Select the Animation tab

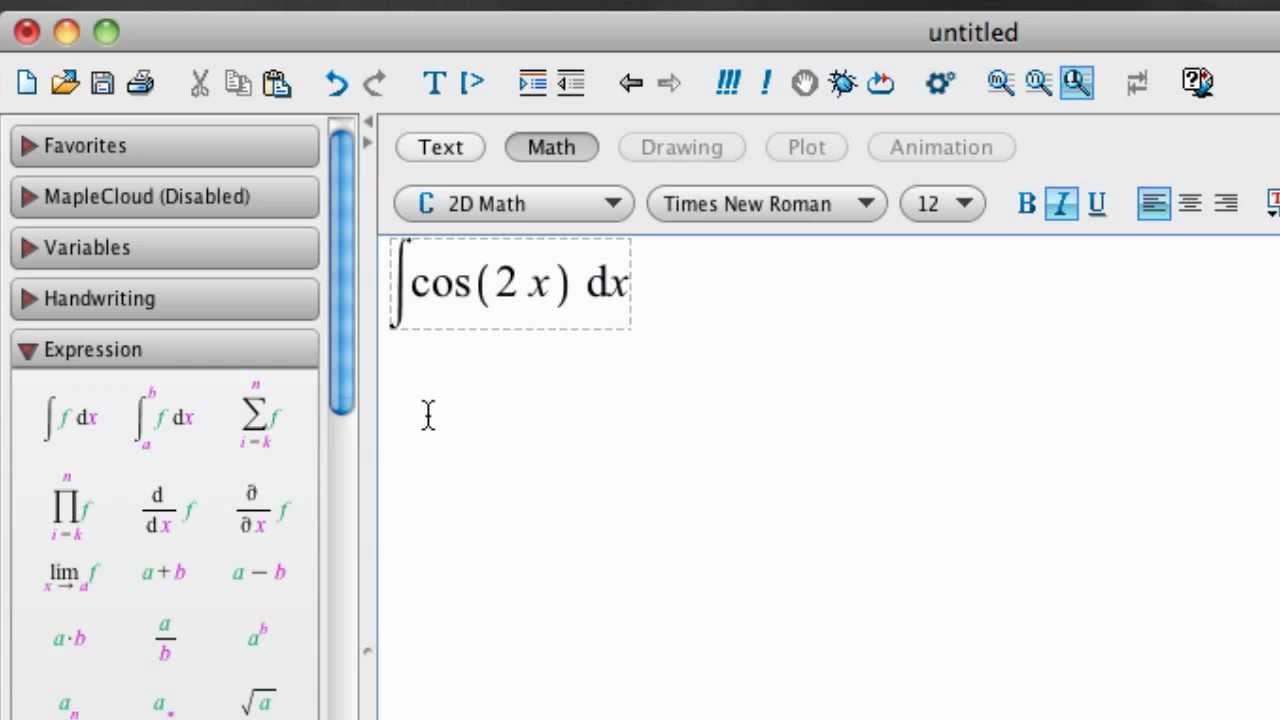[x=941, y=147]
